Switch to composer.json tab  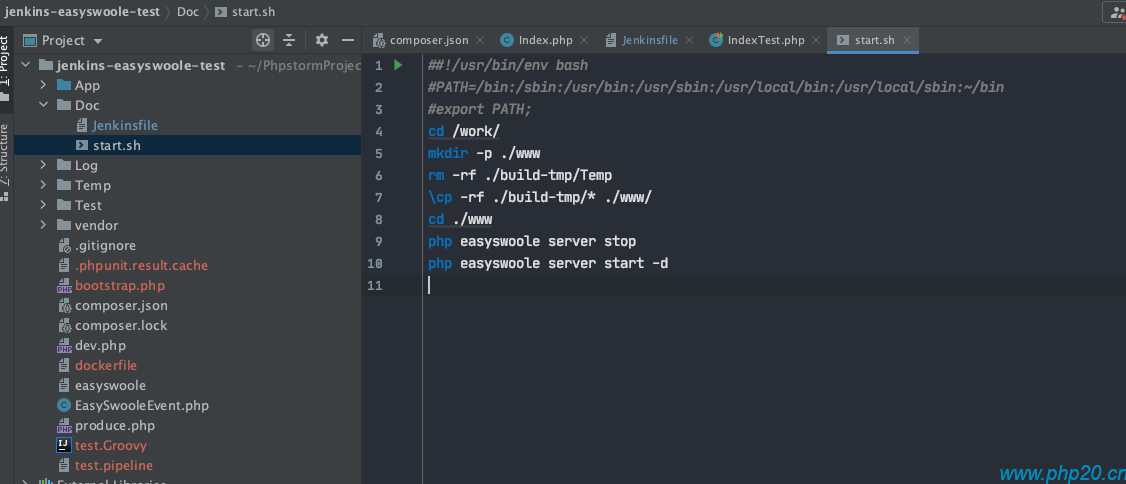[429, 40]
